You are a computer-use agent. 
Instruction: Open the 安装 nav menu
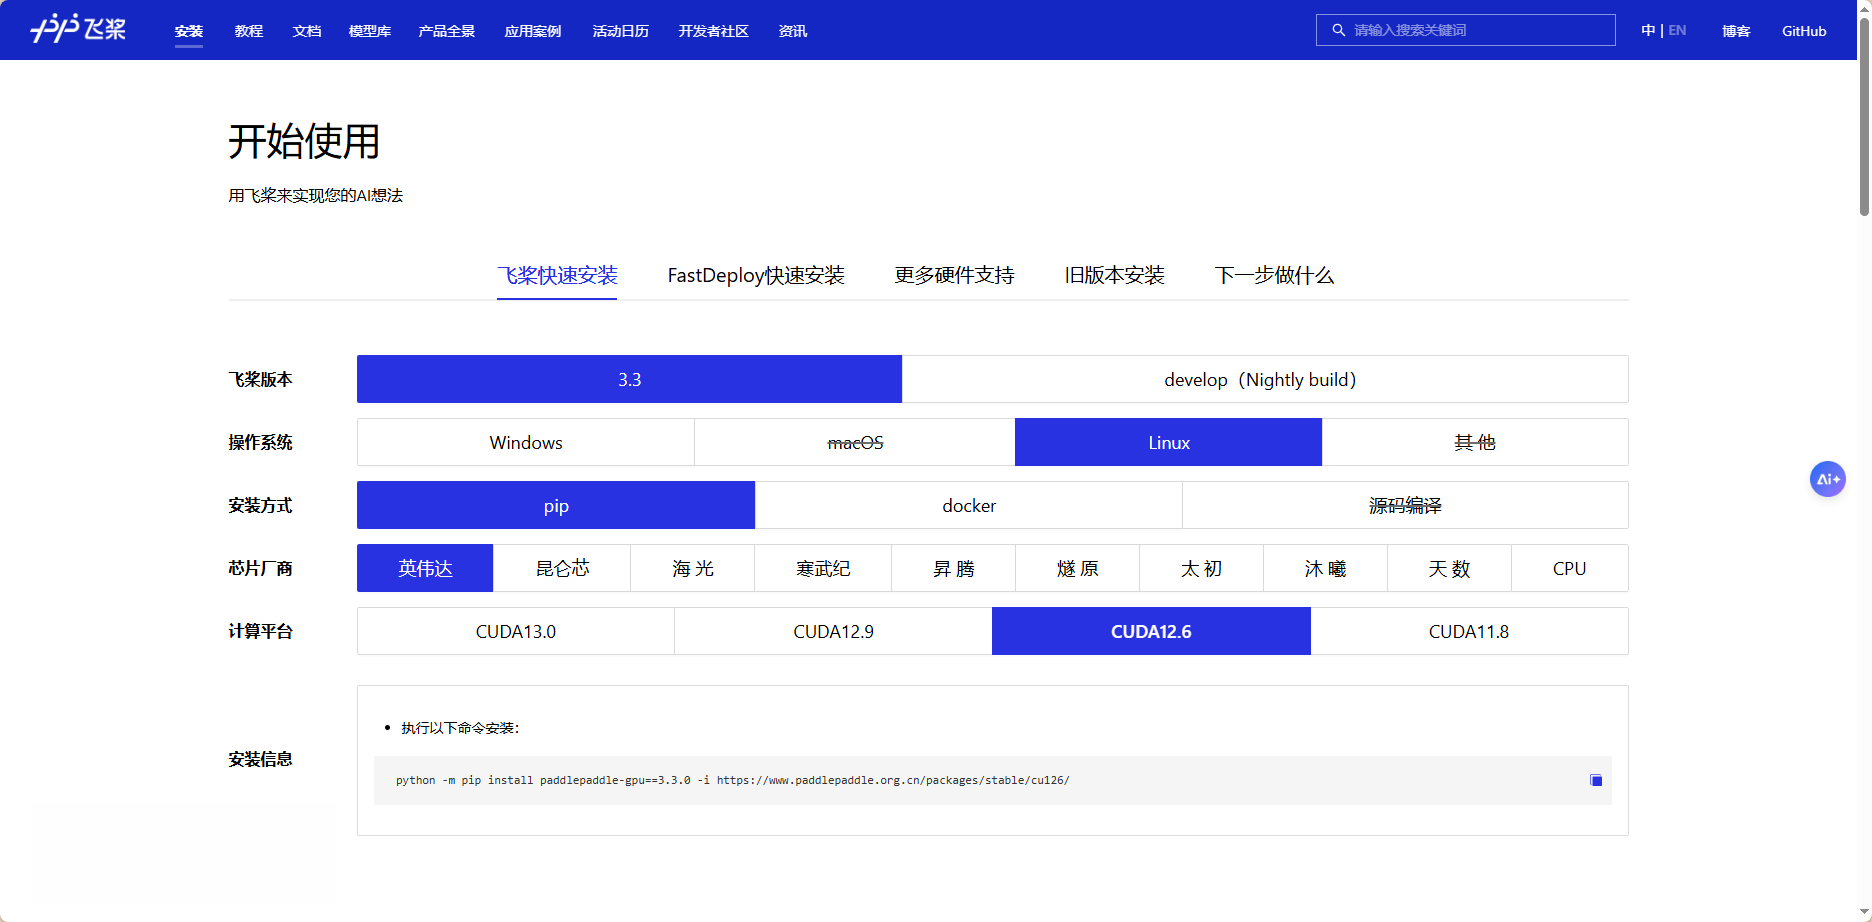tap(189, 31)
